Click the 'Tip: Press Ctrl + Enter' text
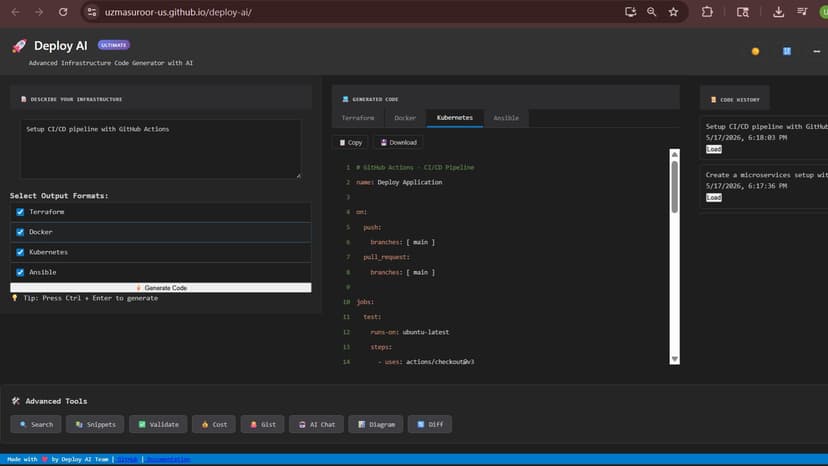The image size is (828, 466). [90, 299]
